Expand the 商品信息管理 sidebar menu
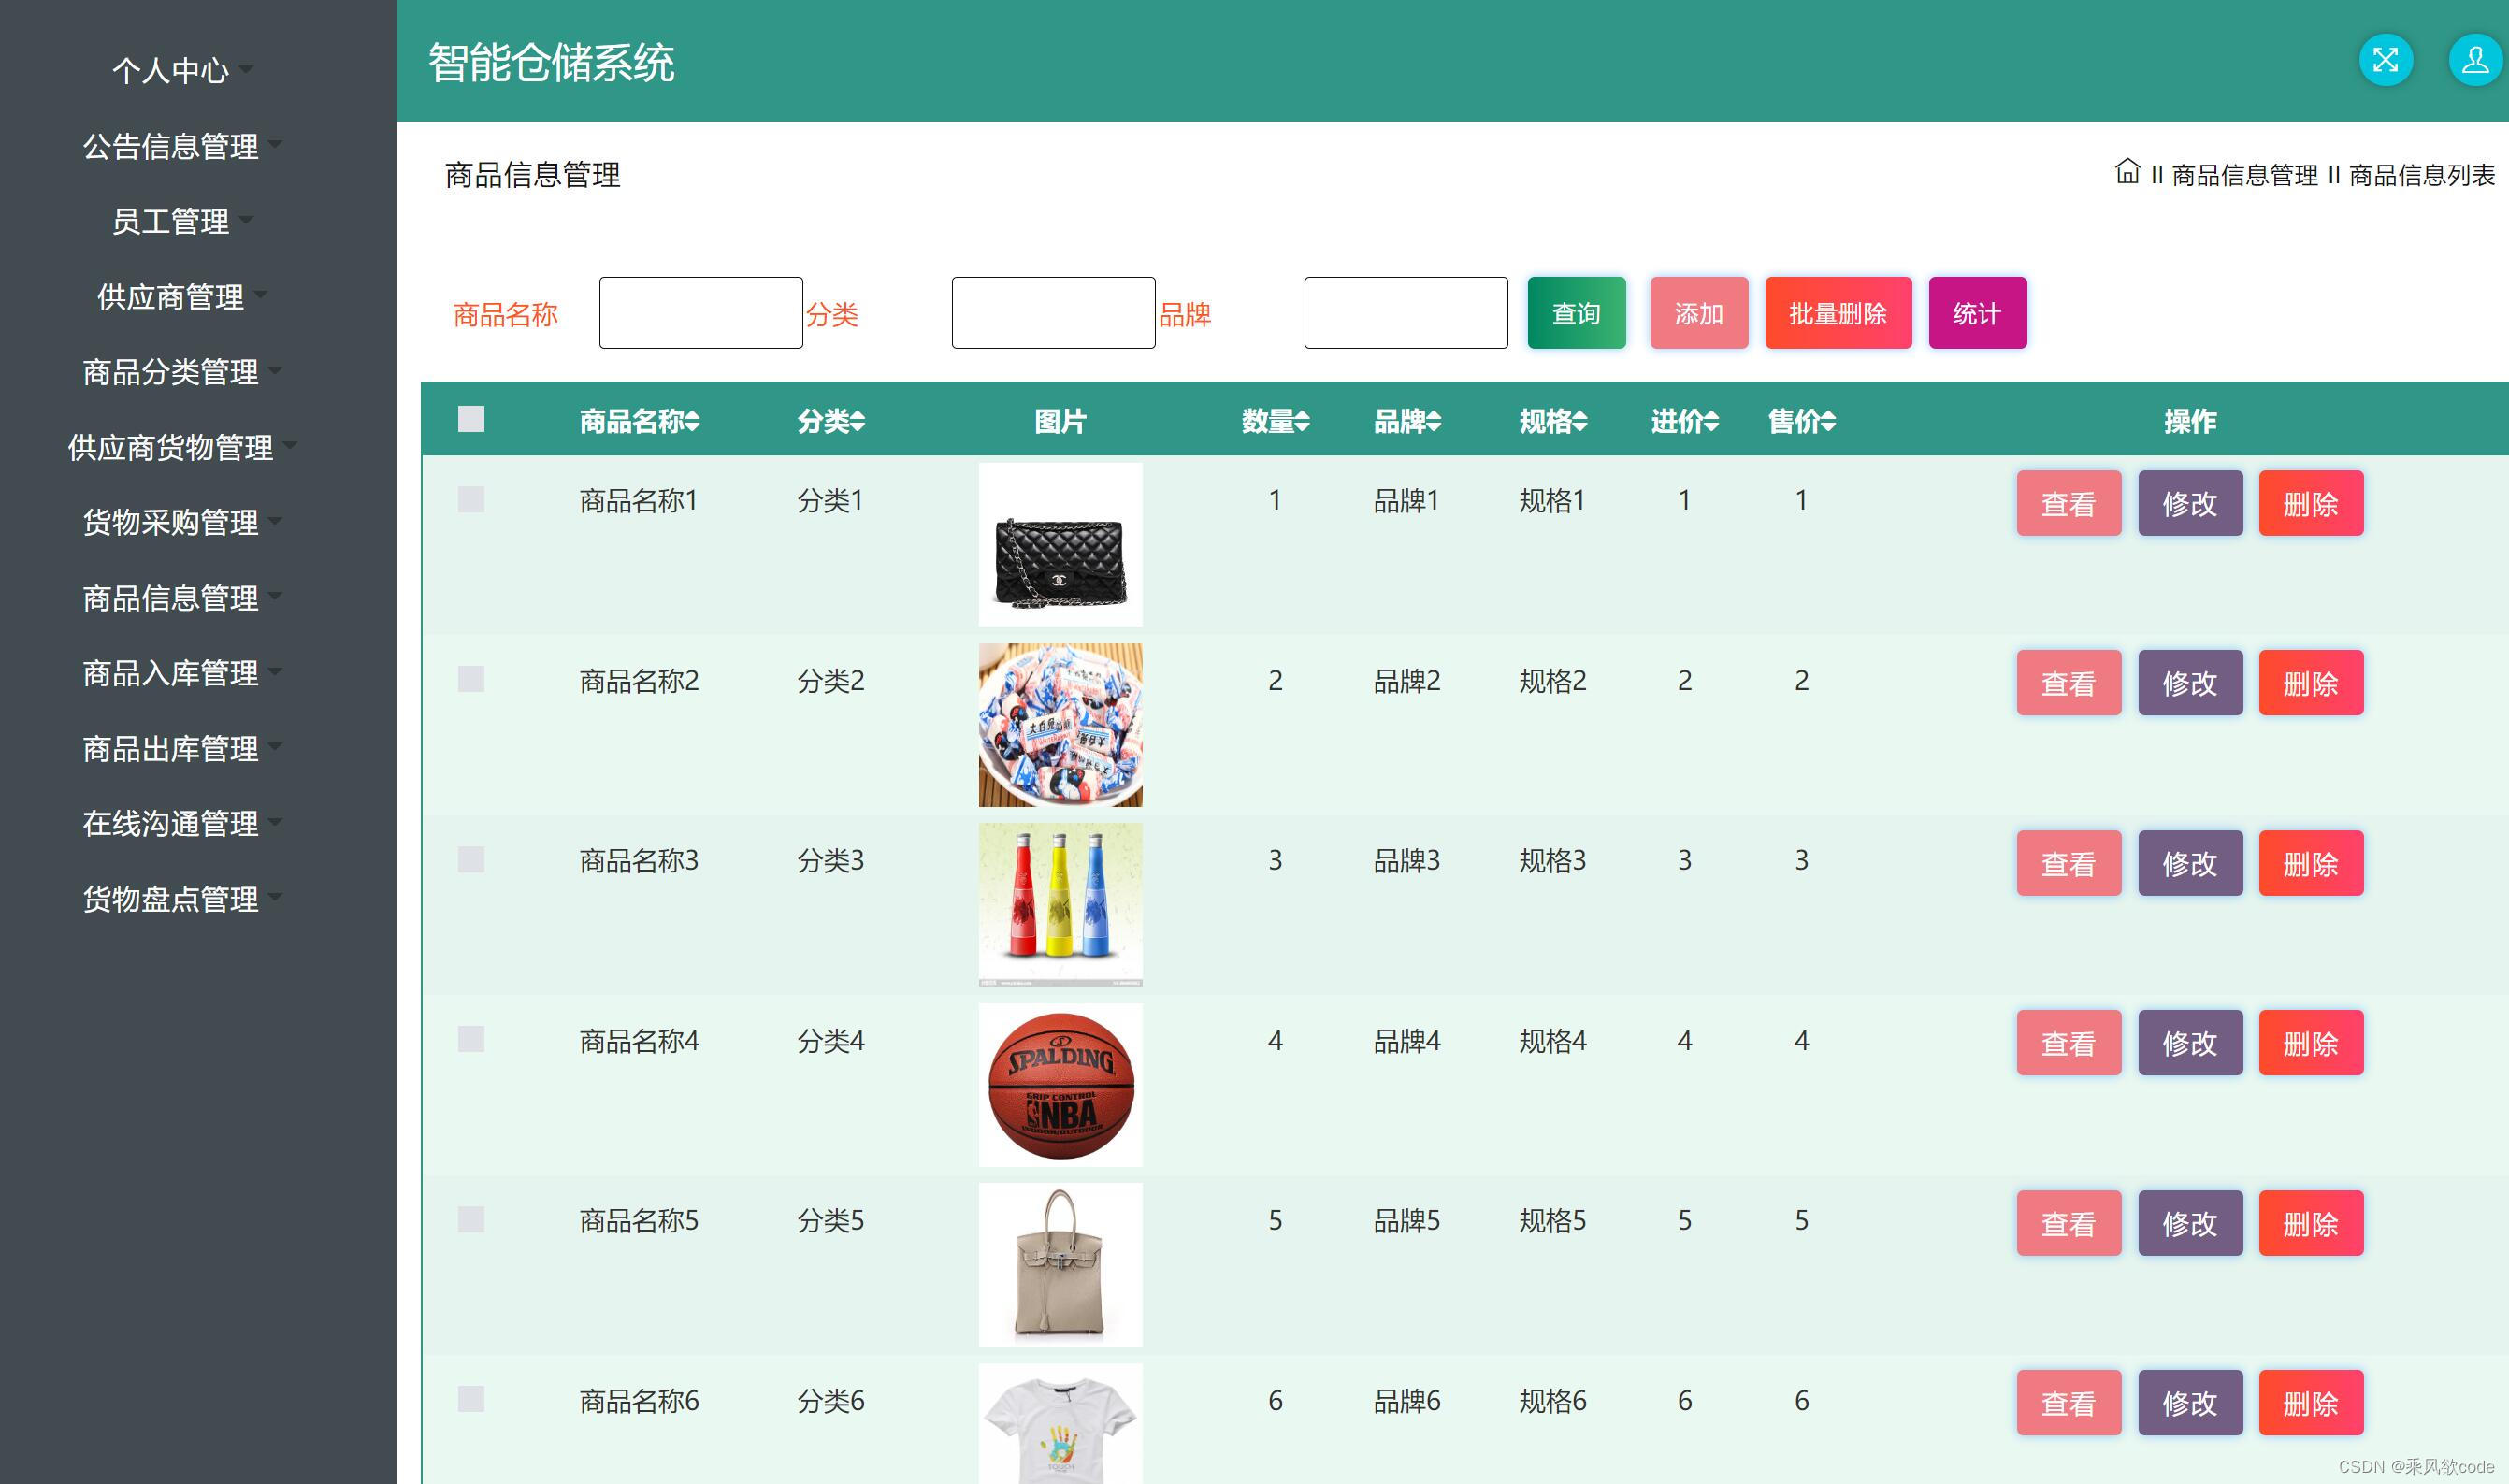Image resolution: width=2509 pixels, height=1484 pixels. click(x=170, y=597)
